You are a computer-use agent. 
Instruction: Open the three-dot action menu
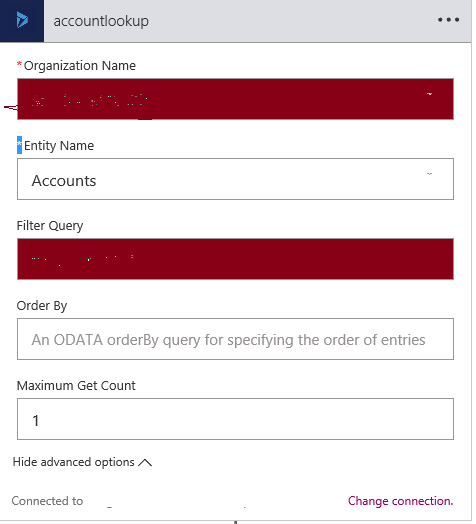click(448, 20)
